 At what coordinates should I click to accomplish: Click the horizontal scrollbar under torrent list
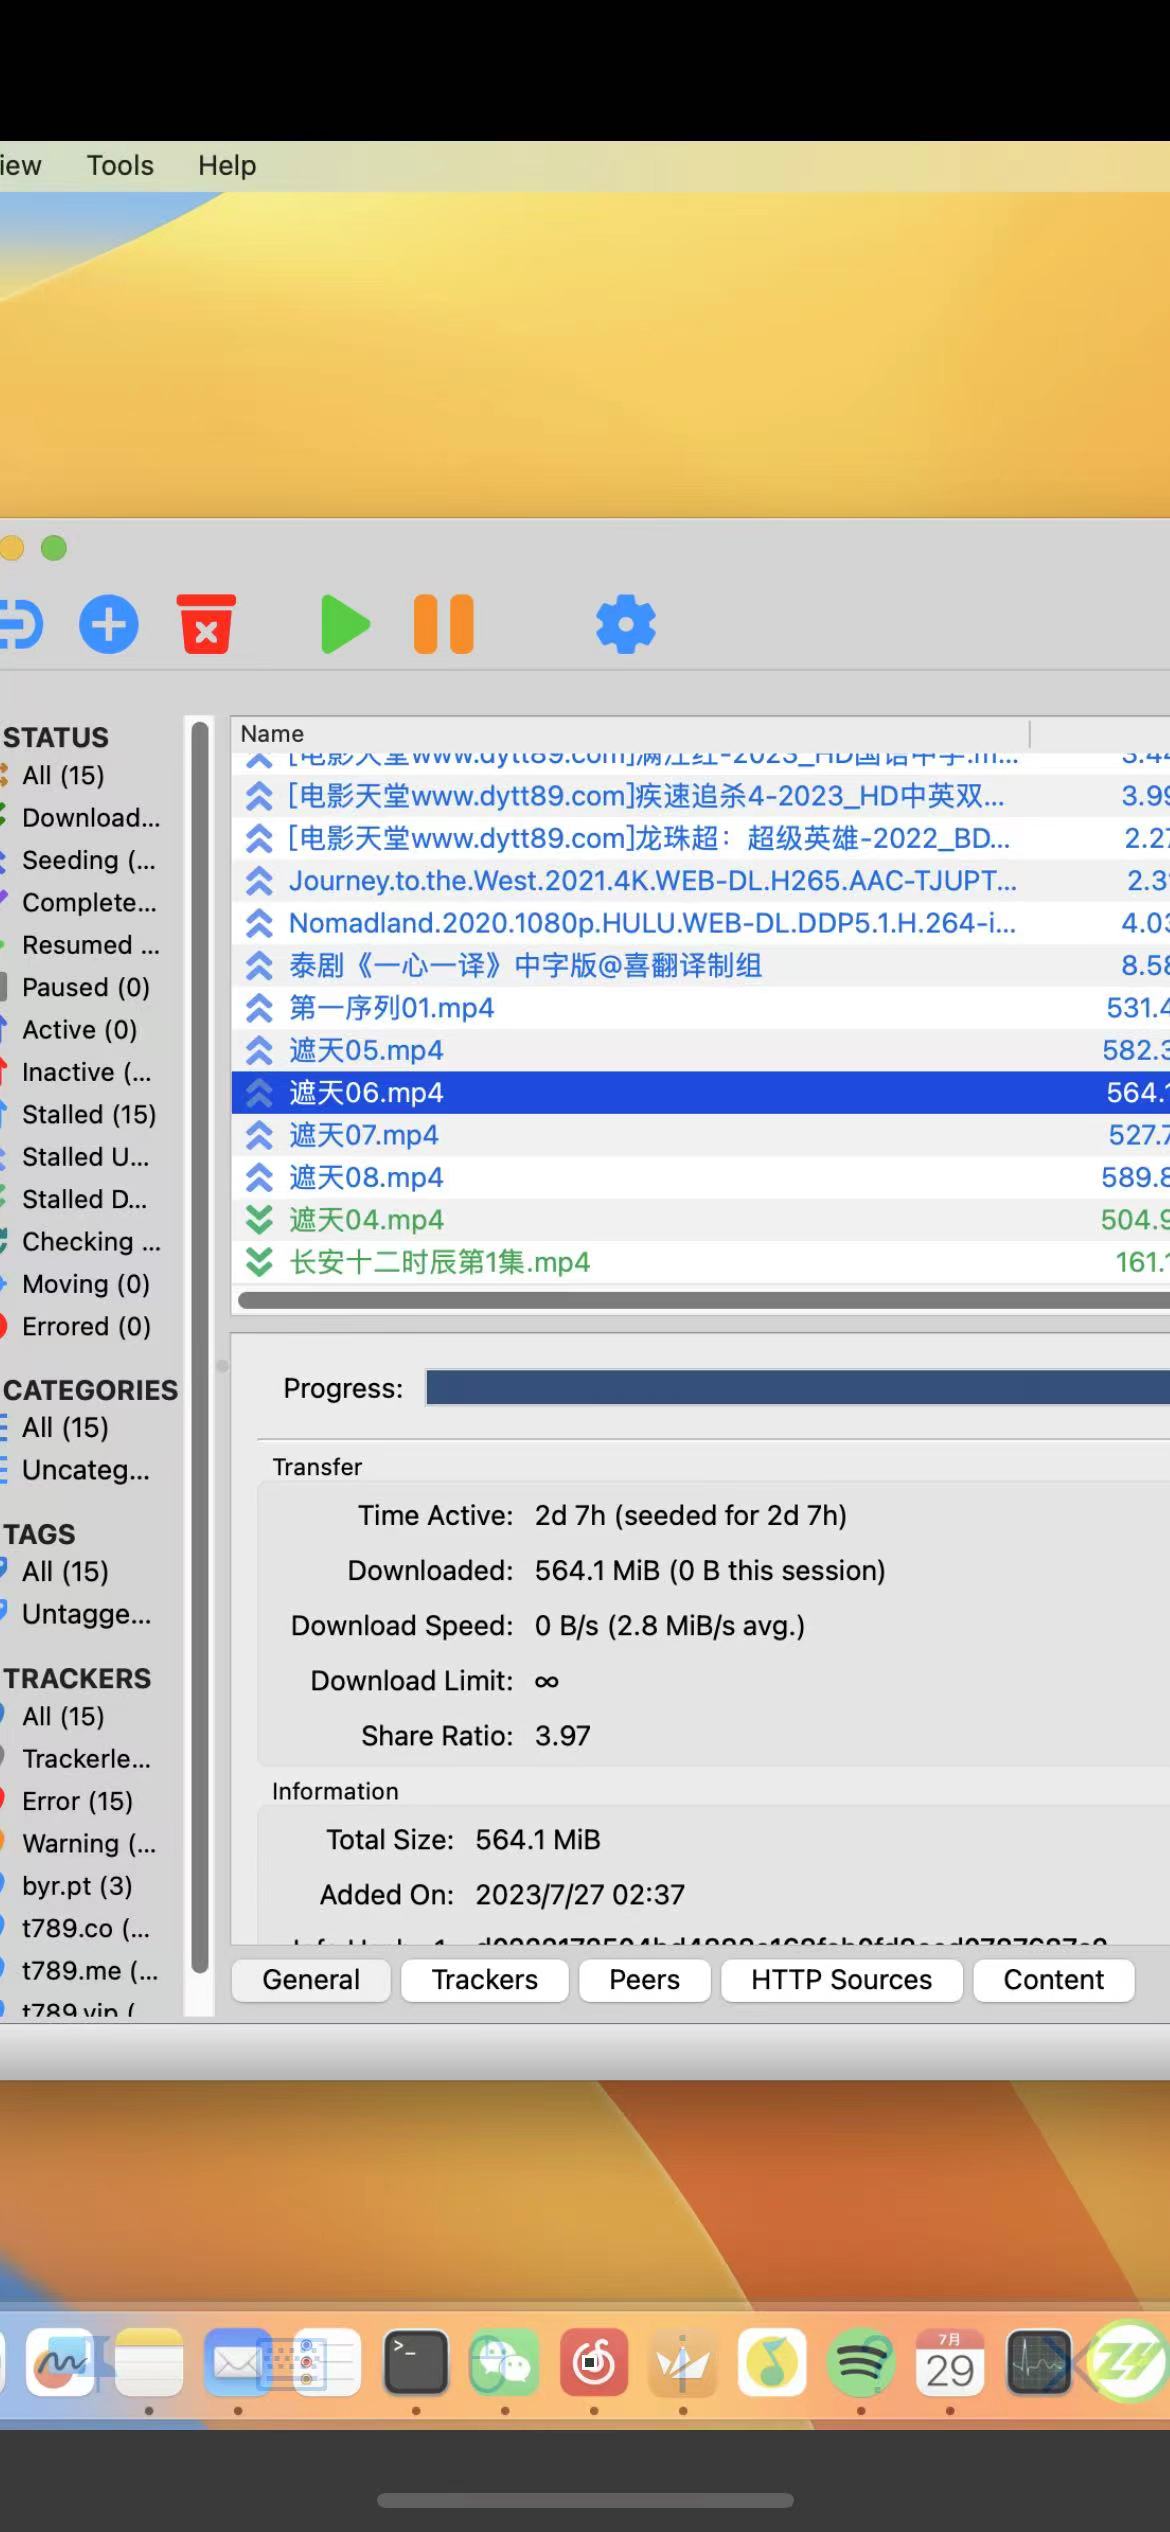click(700, 1300)
